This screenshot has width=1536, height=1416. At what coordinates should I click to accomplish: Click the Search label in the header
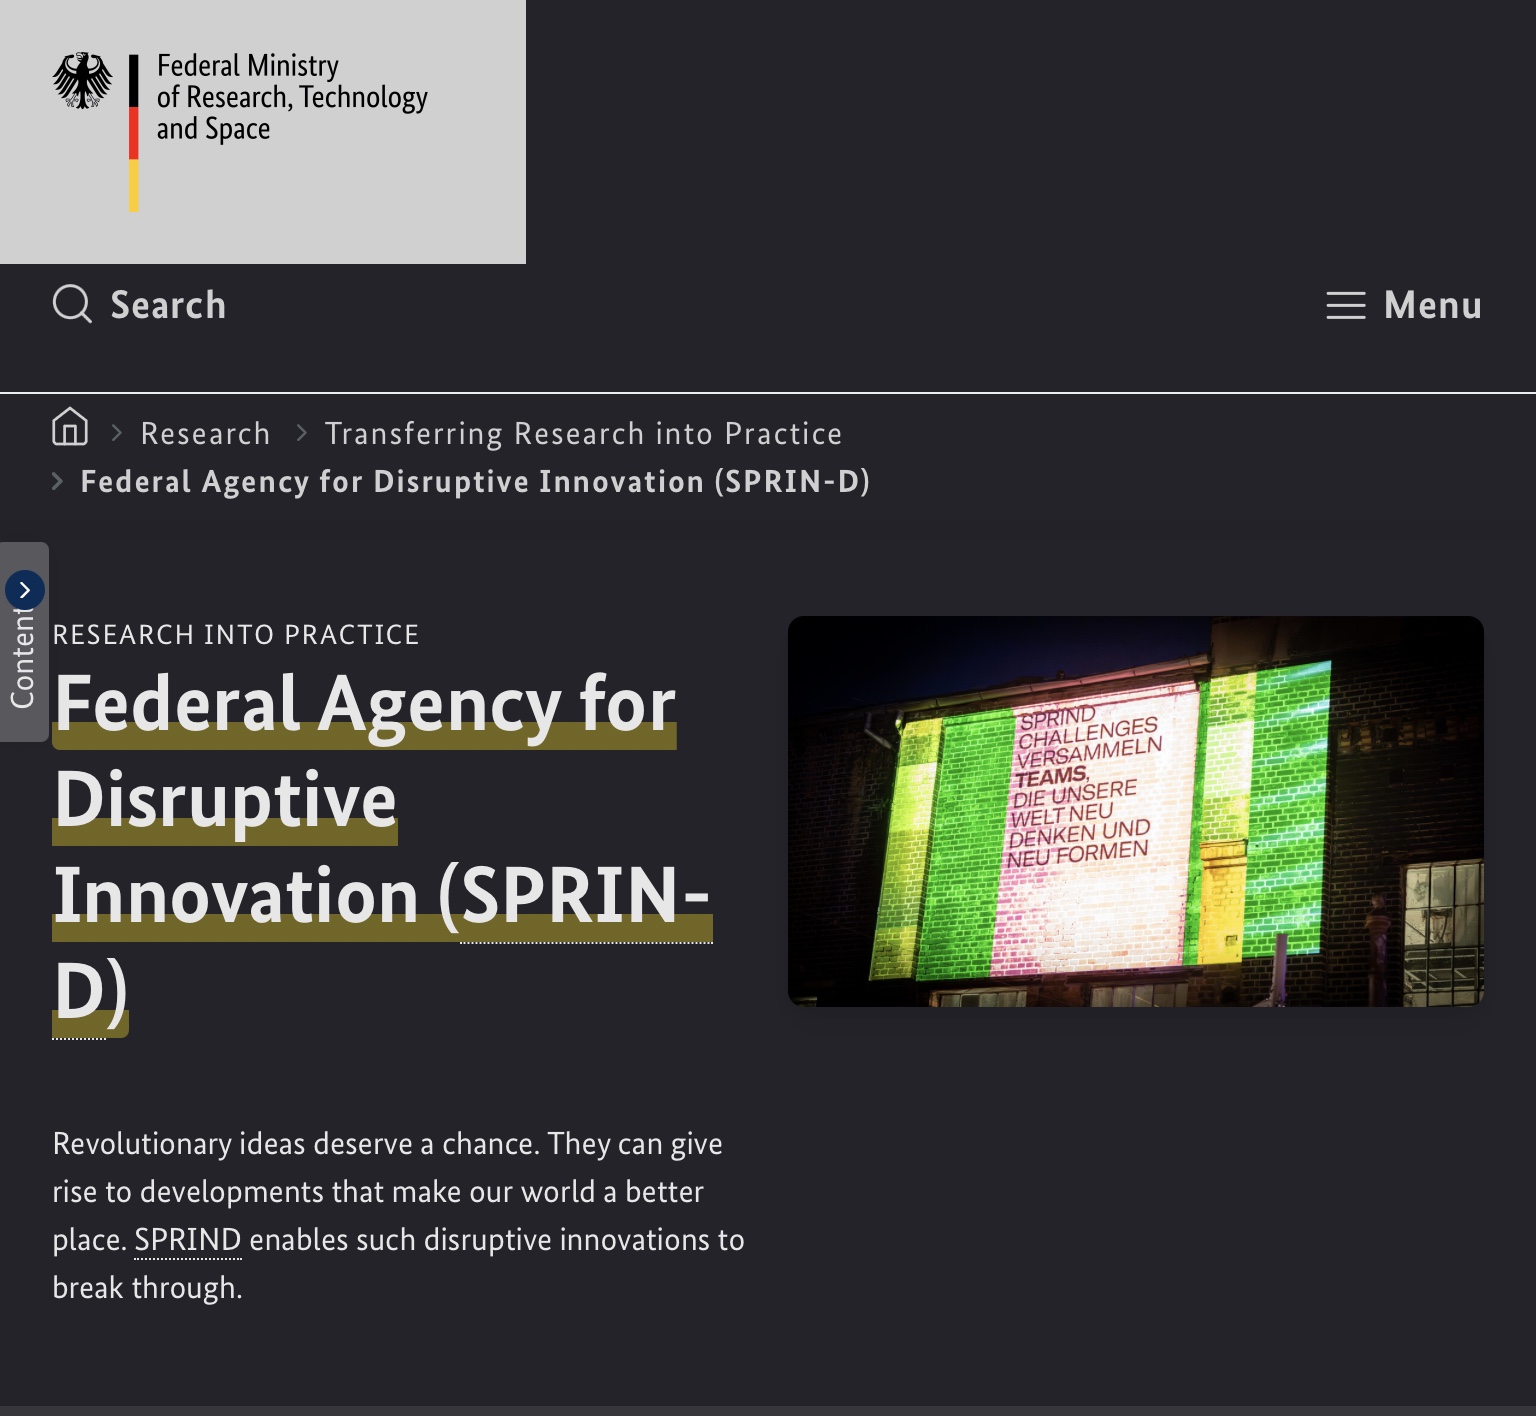tap(168, 305)
